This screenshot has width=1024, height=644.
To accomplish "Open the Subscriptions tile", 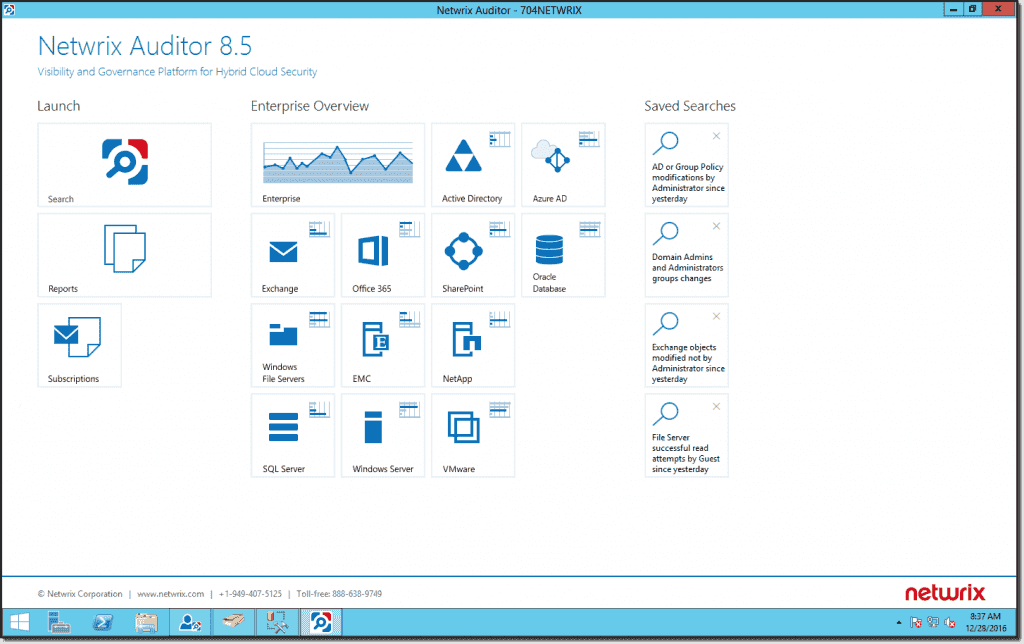I will tap(79, 345).
